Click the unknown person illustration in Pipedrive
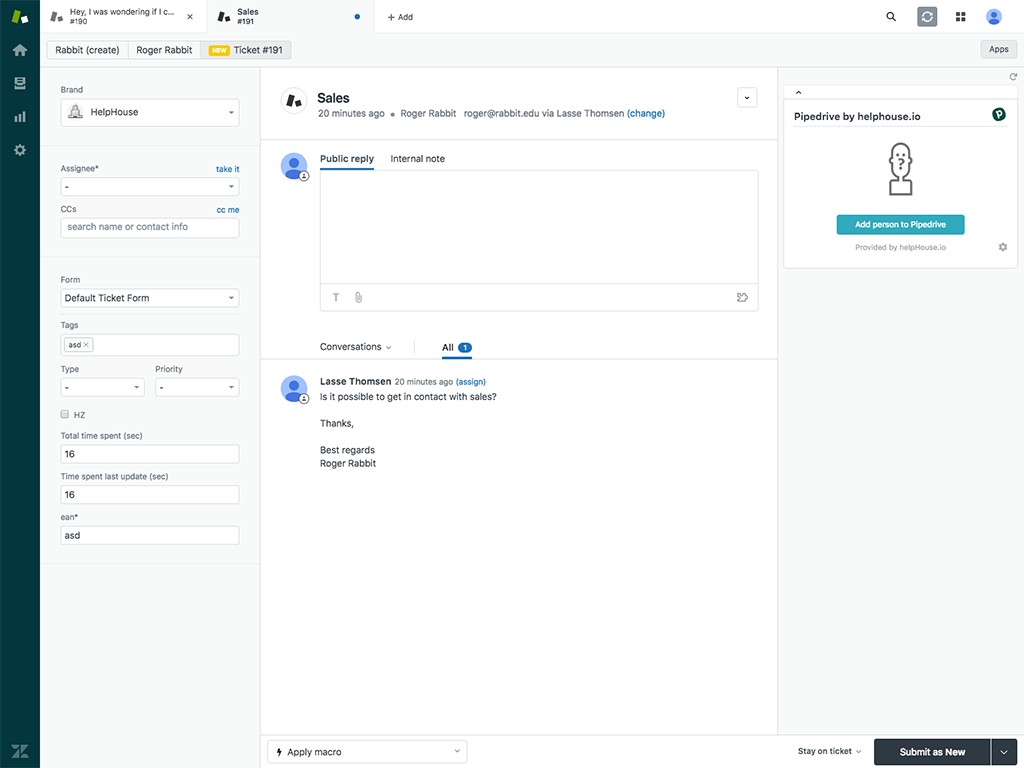The image size is (1024, 768). point(900,169)
